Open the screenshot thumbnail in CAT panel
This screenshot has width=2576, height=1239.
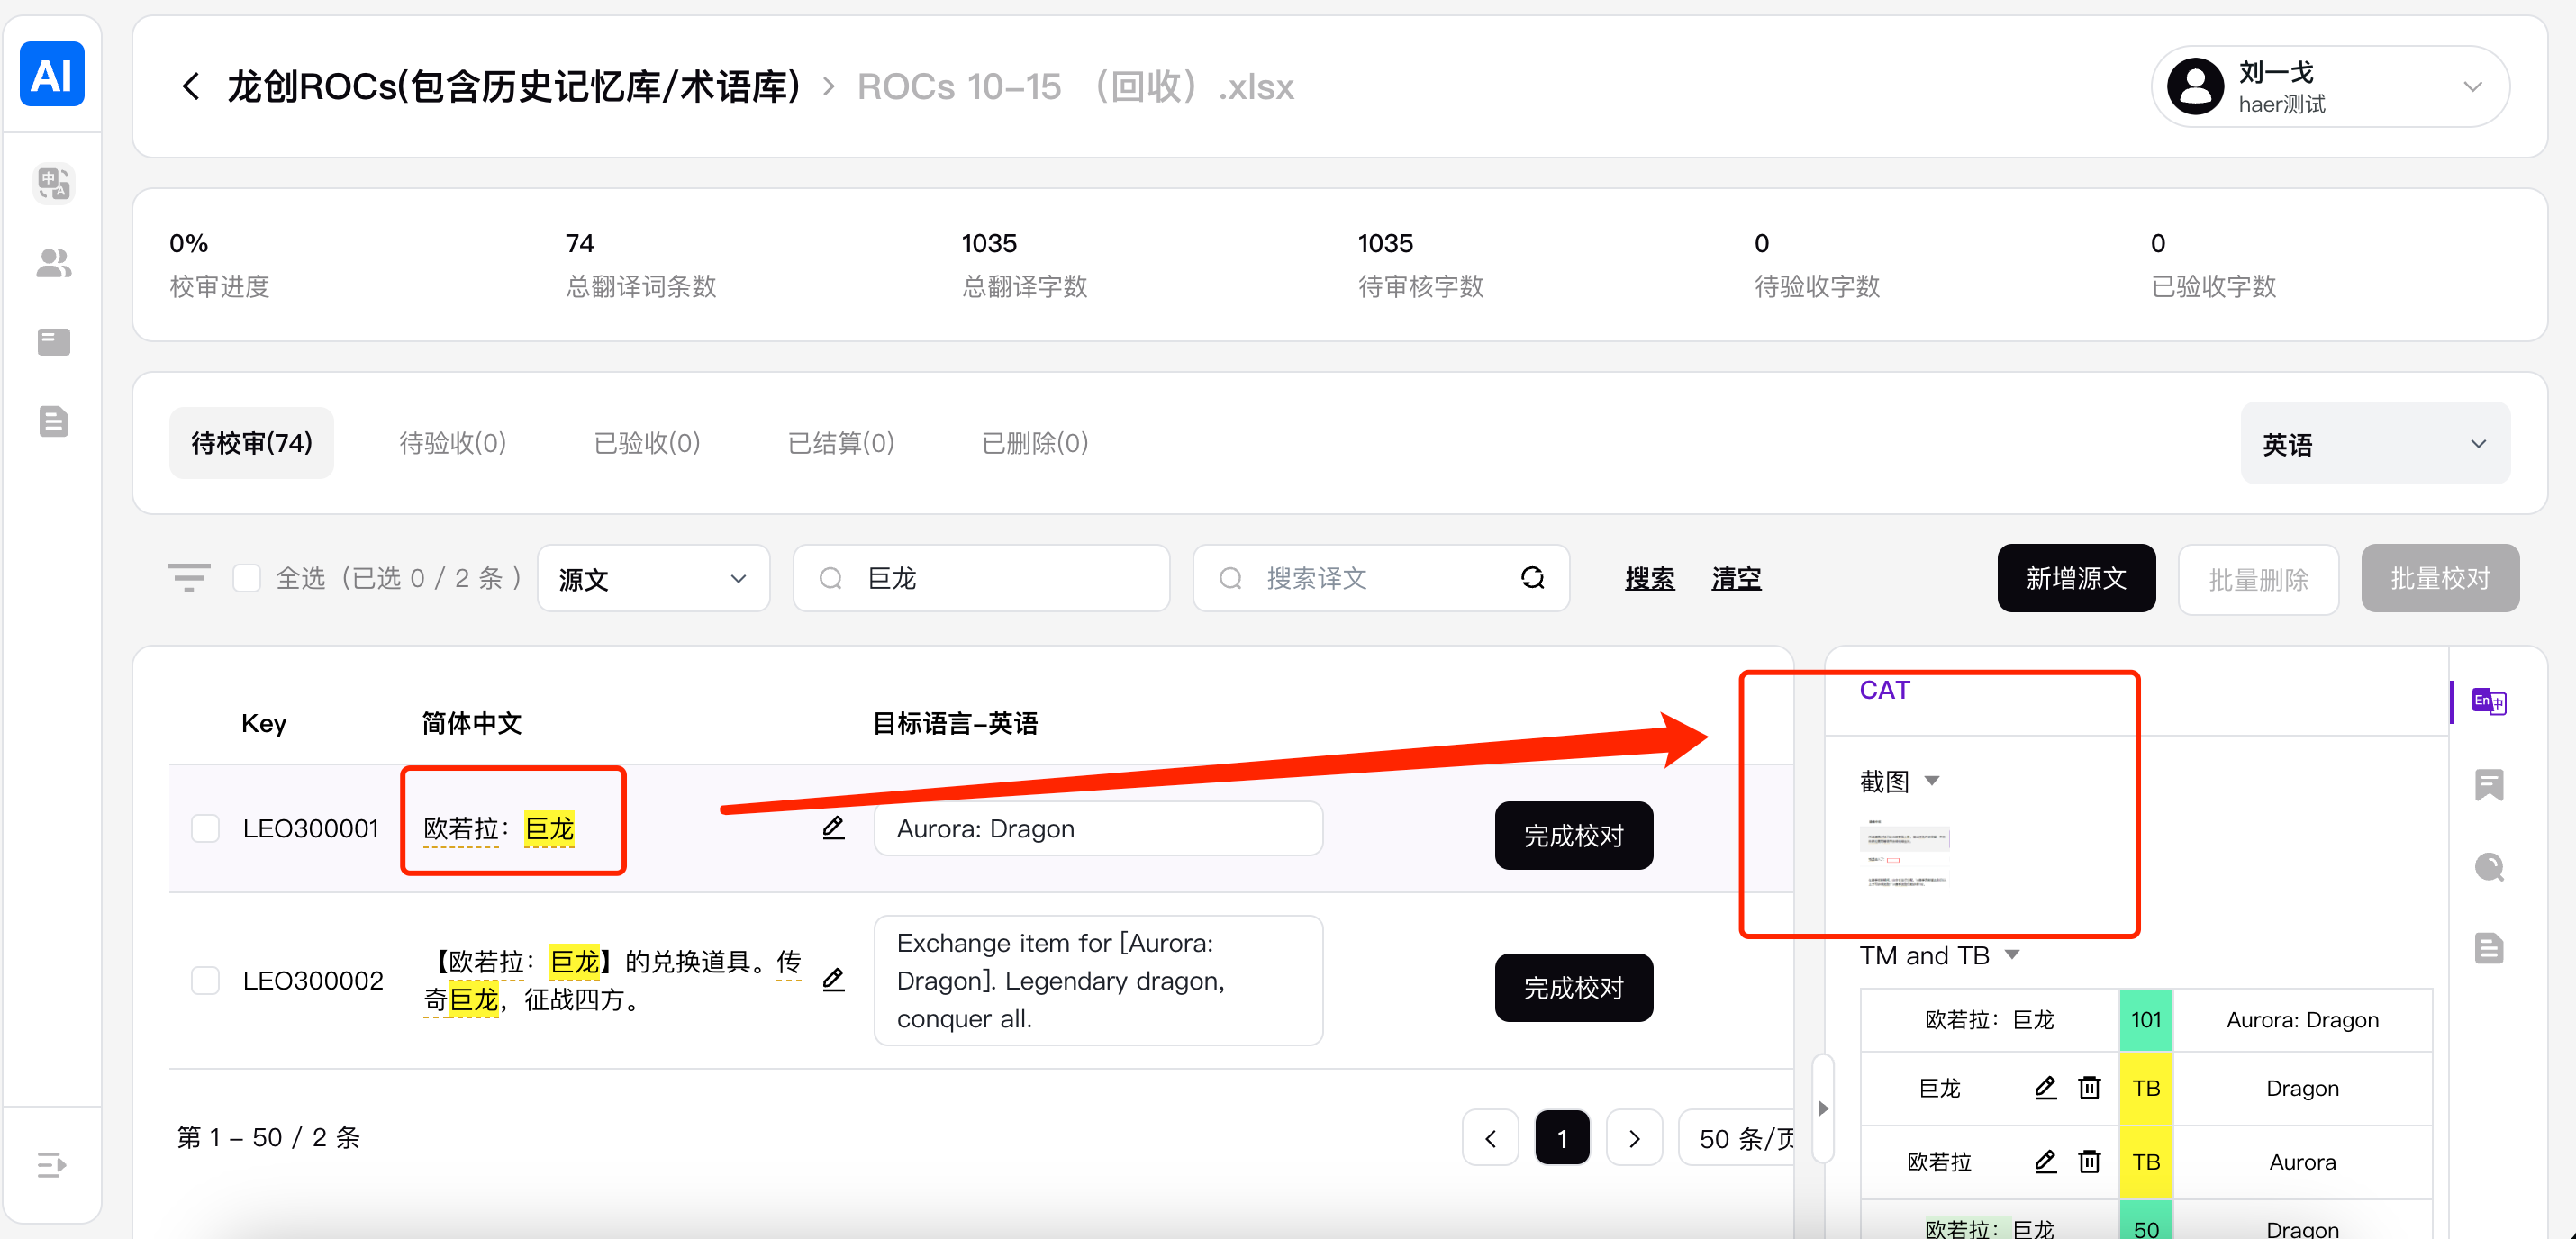click(x=1904, y=857)
